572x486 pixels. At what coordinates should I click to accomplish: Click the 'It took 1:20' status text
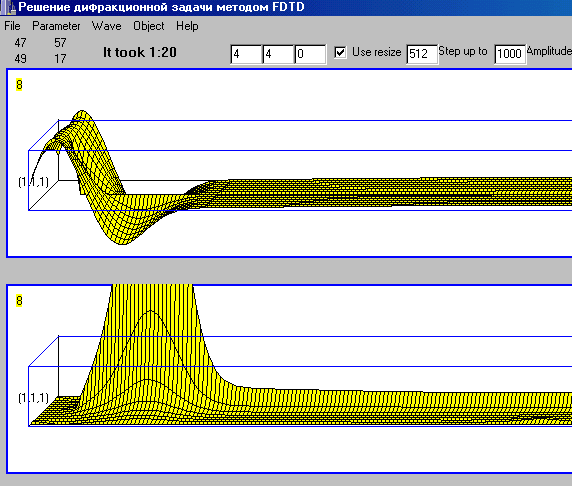[x=140, y=52]
